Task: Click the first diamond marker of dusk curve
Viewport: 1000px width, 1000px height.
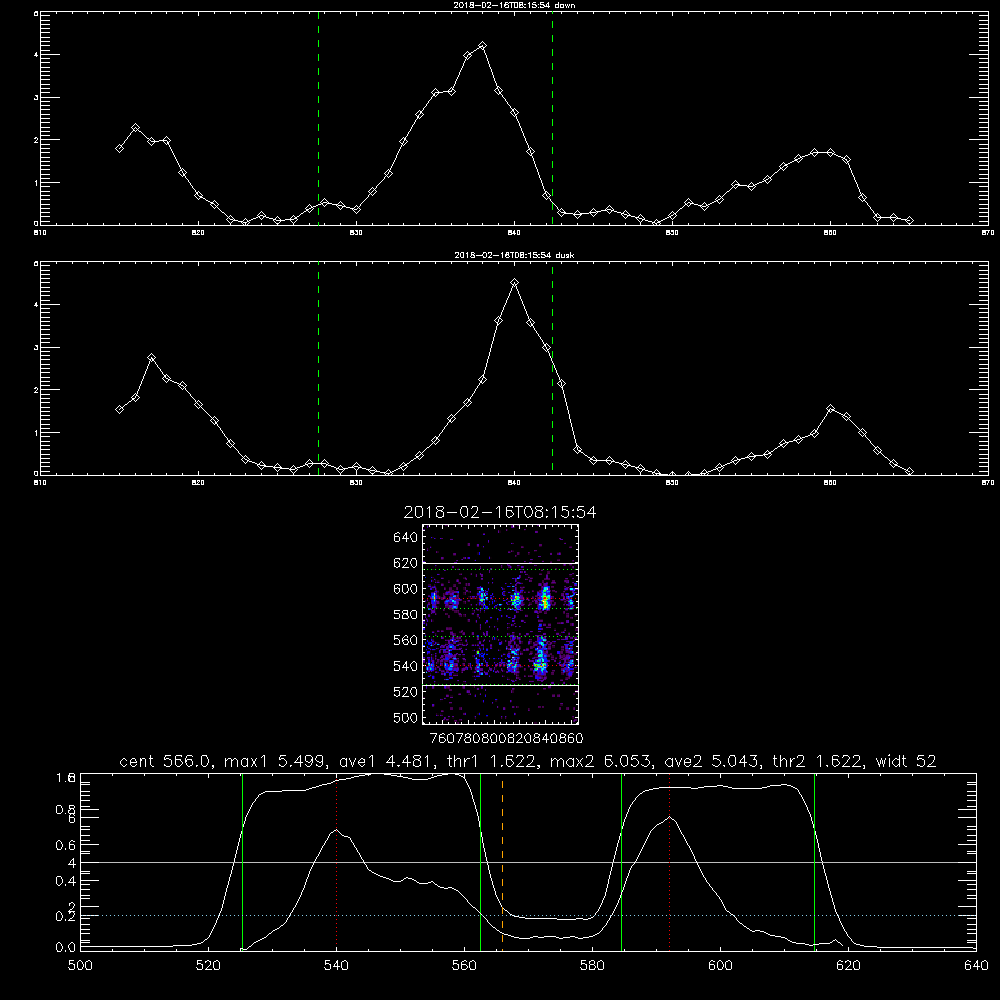Action: tap(119, 409)
